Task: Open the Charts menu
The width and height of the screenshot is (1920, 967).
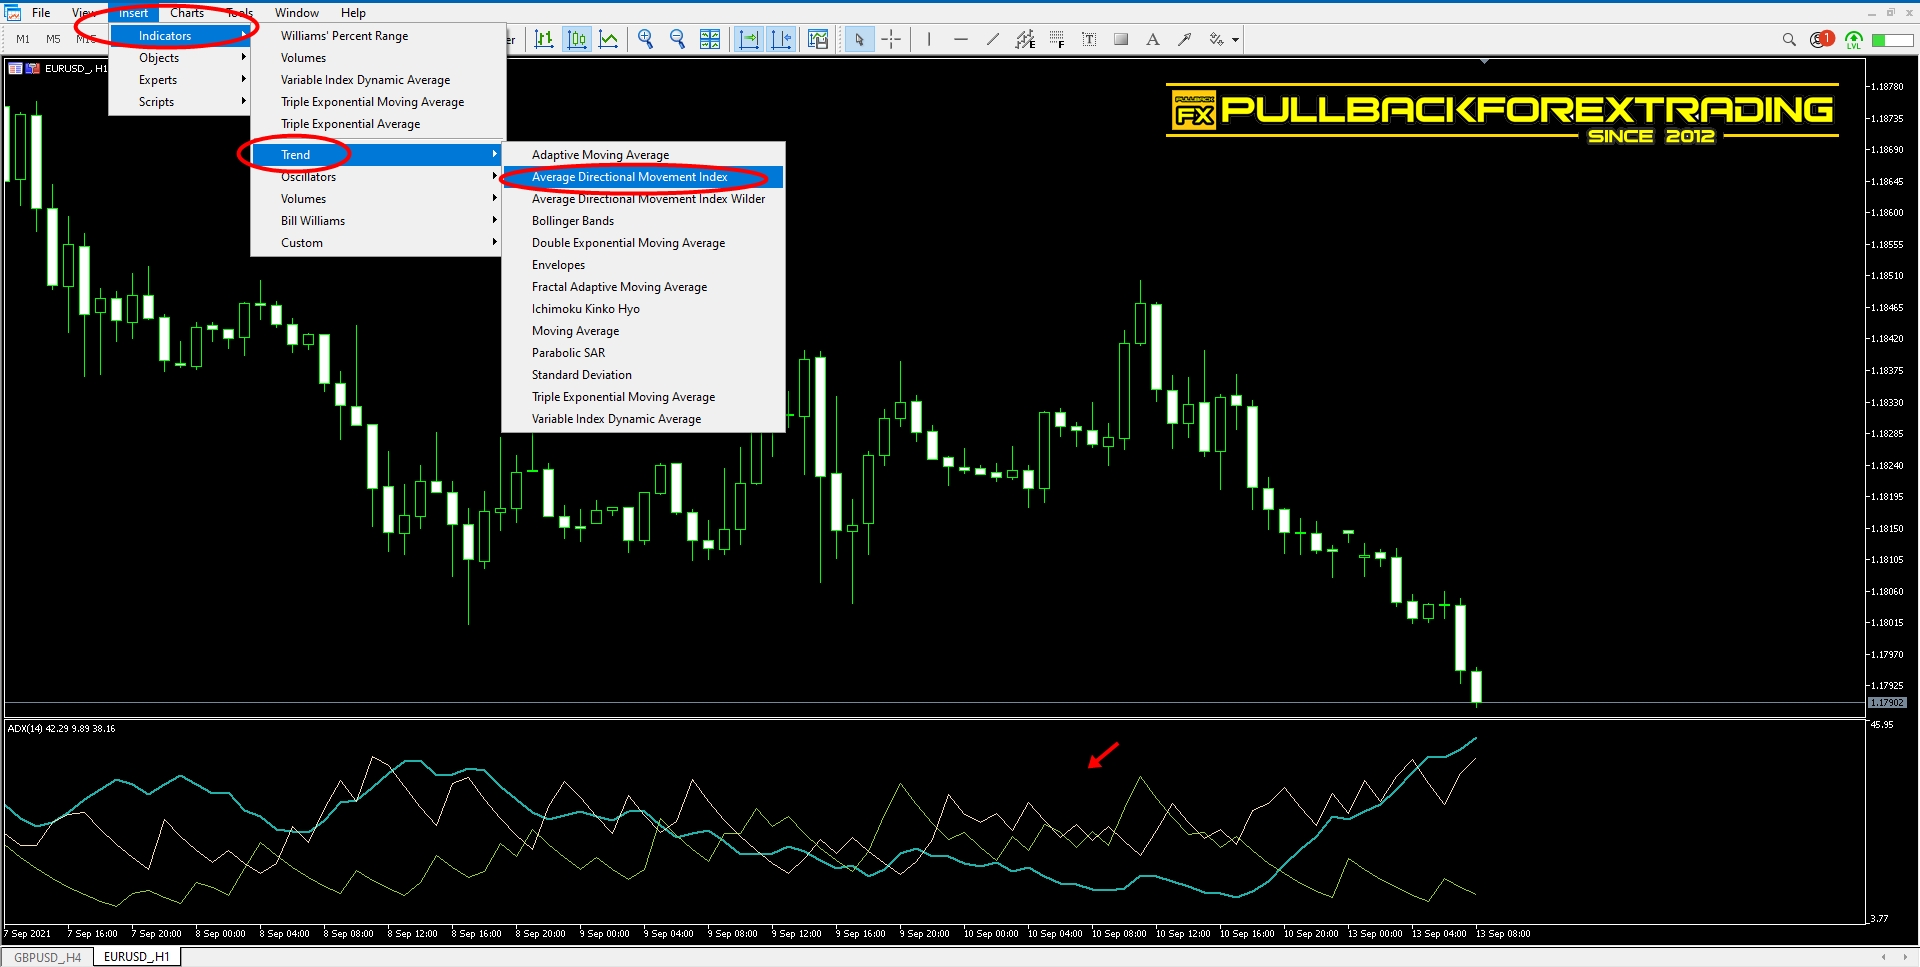Action: tap(186, 12)
